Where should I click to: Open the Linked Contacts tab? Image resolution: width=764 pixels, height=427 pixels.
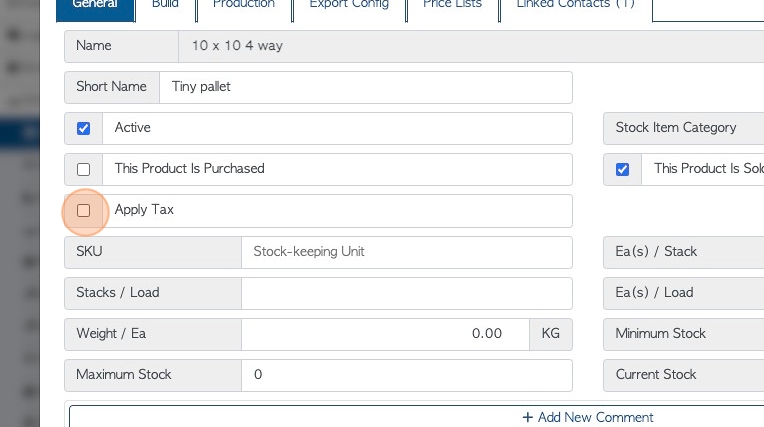(575, 9)
